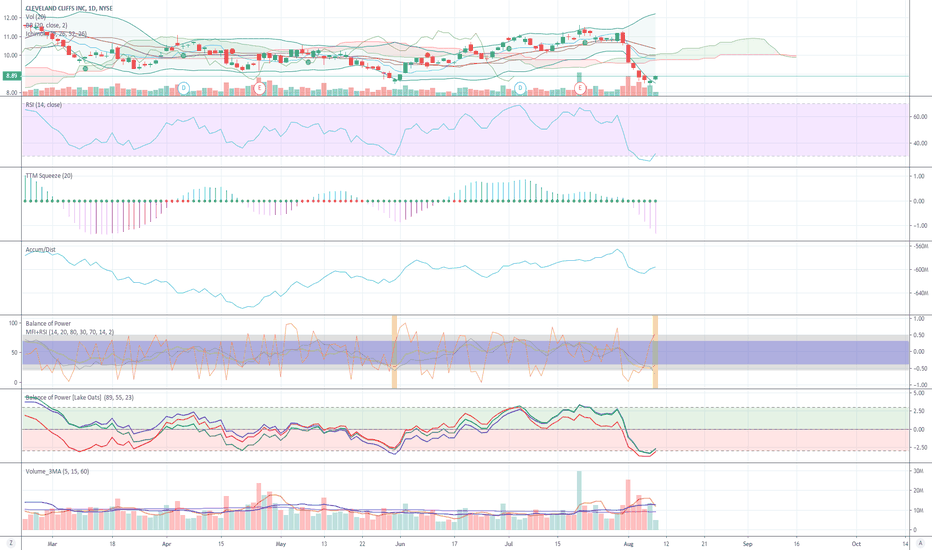The height and width of the screenshot is (550, 932).
Task: Click the 11.00 price axis label
Action: click(11, 36)
